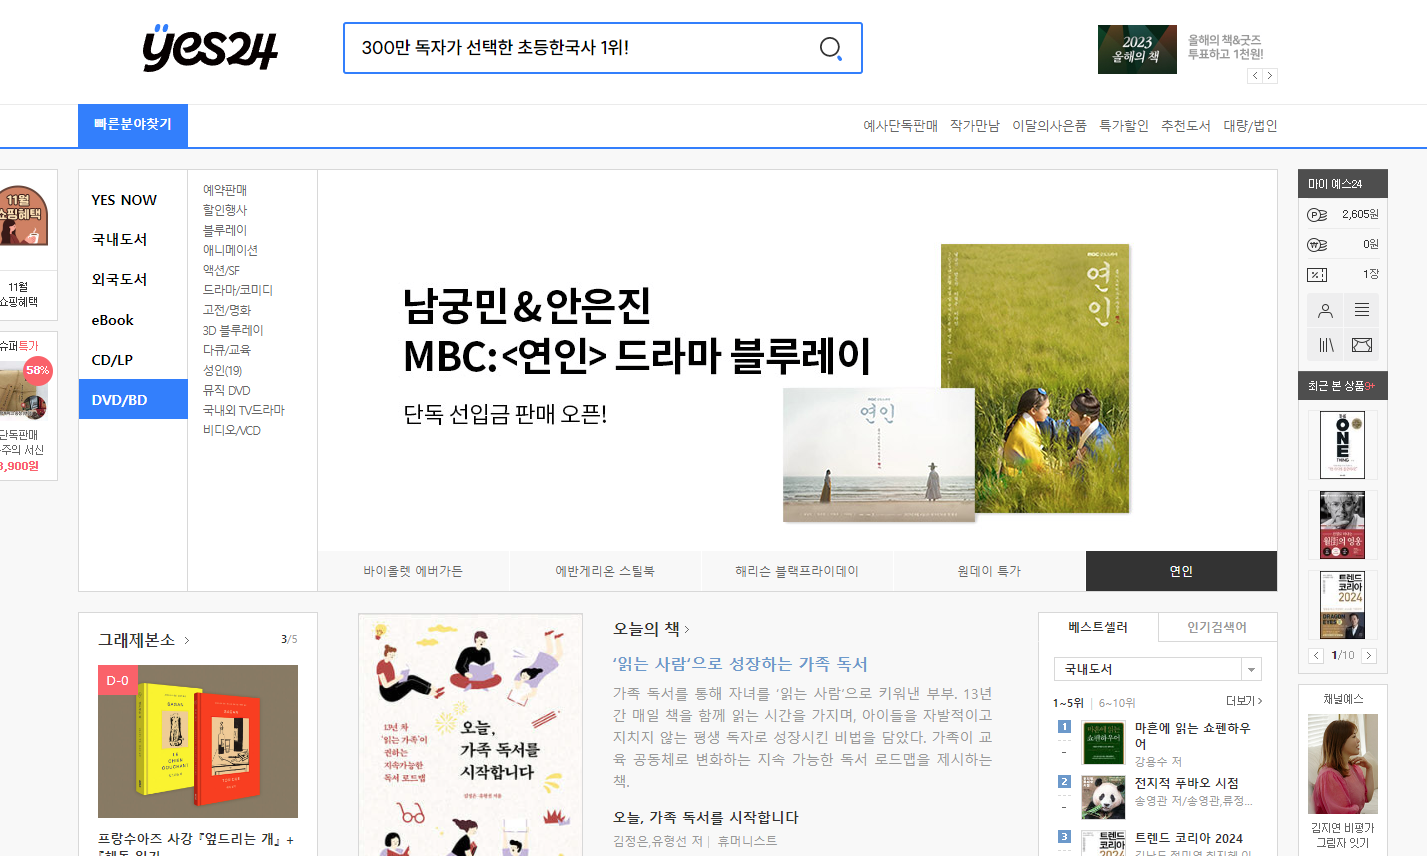Click the YES points coin icon
1427x856 pixels.
tap(1317, 214)
